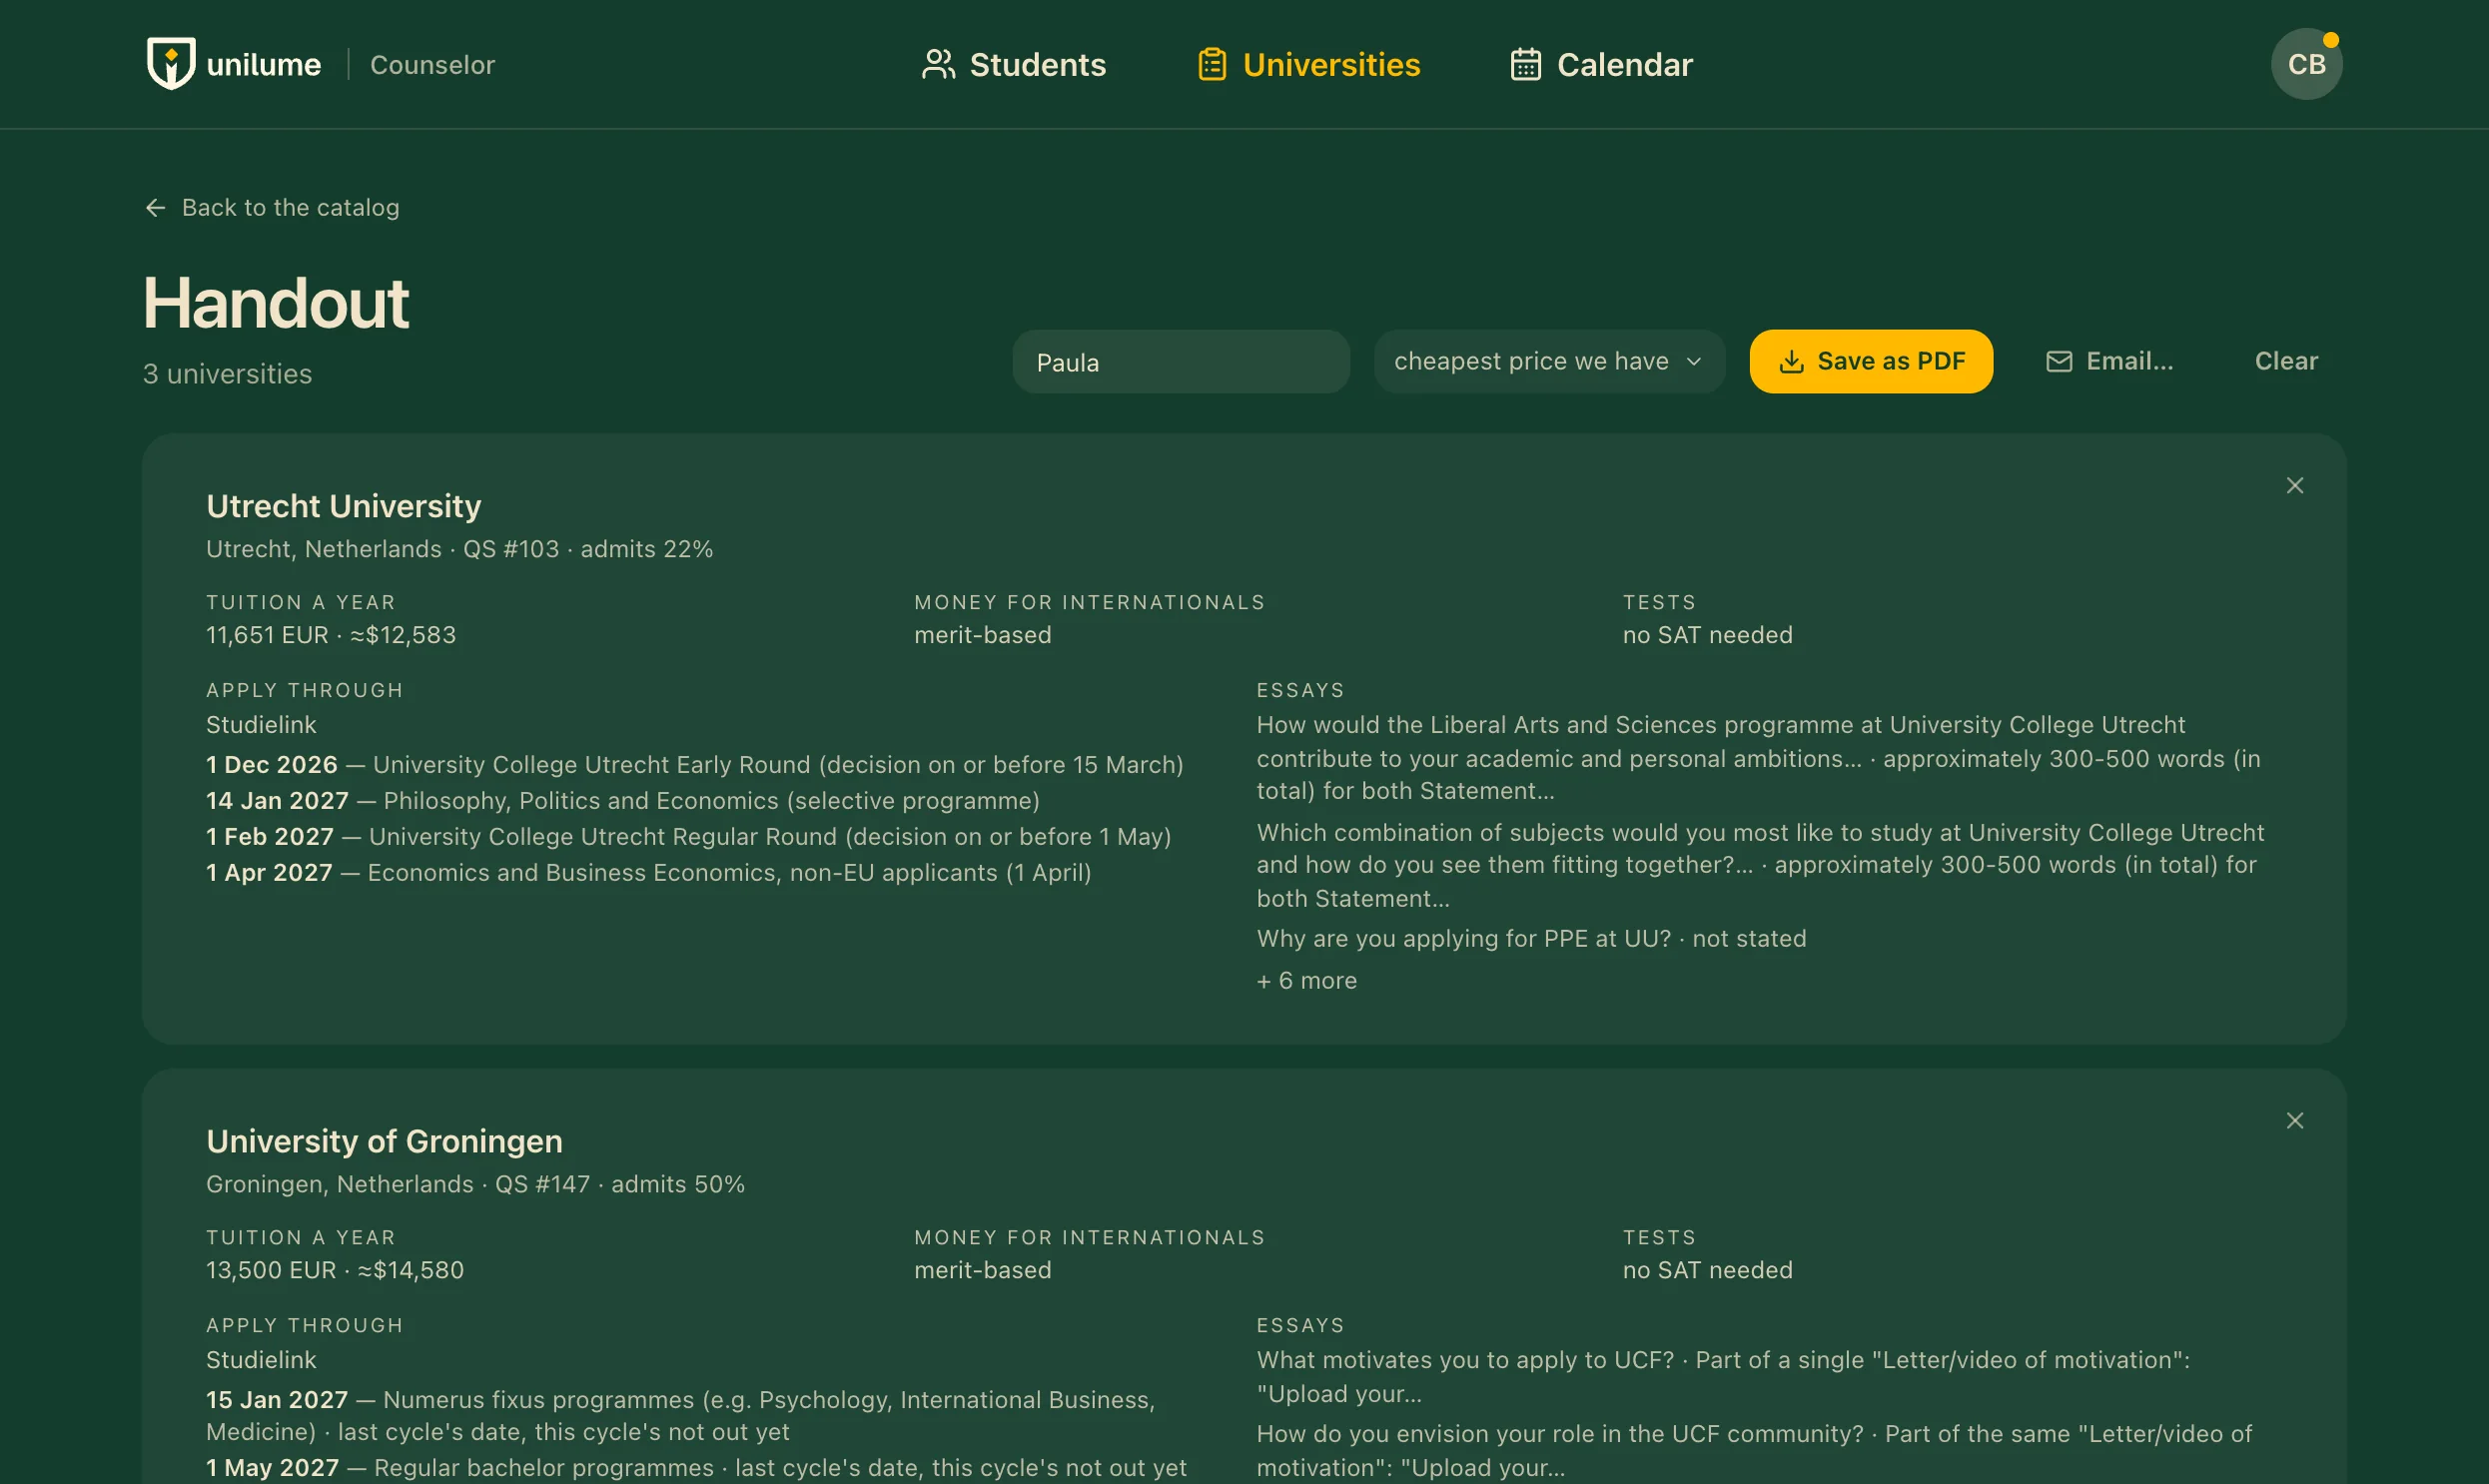This screenshot has width=2489, height=1484.
Task: Click the unilume shield logo
Action: [171, 64]
